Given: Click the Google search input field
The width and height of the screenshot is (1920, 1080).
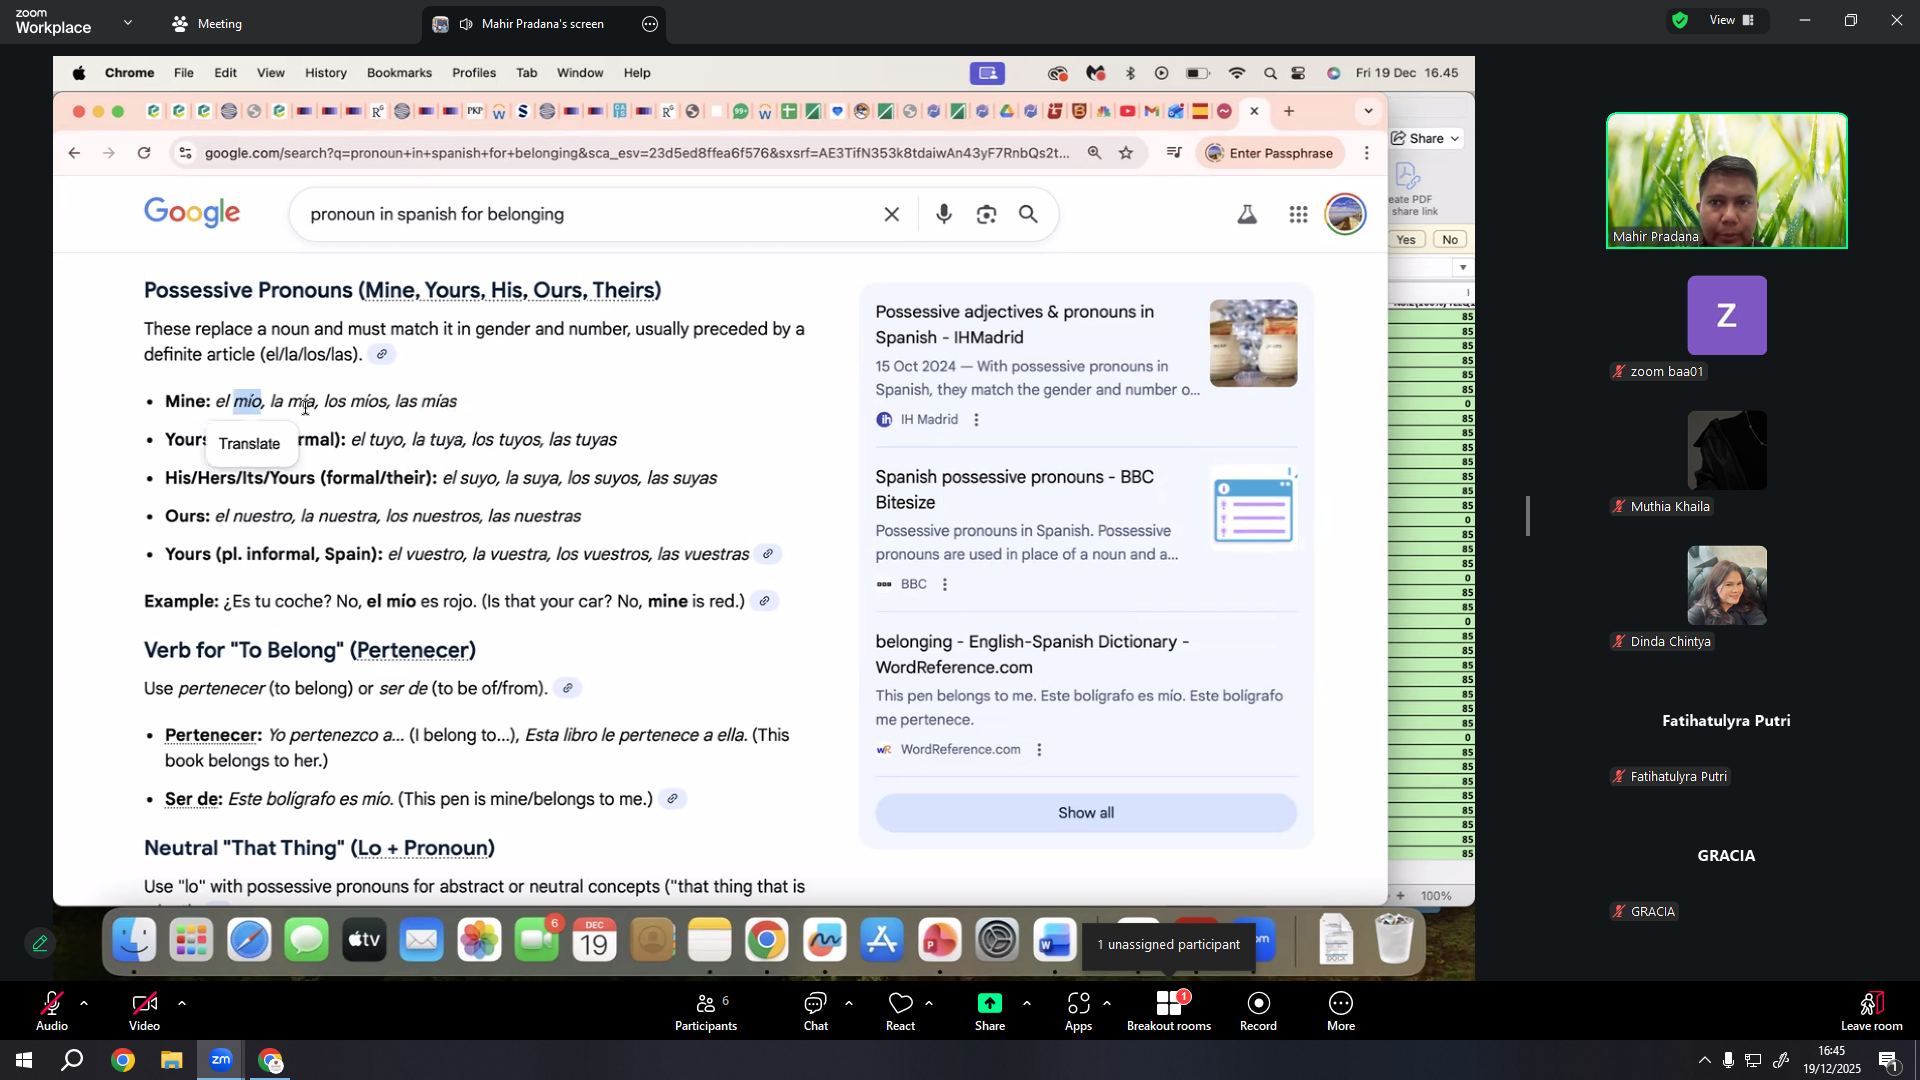Looking at the screenshot, I should (x=590, y=214).
